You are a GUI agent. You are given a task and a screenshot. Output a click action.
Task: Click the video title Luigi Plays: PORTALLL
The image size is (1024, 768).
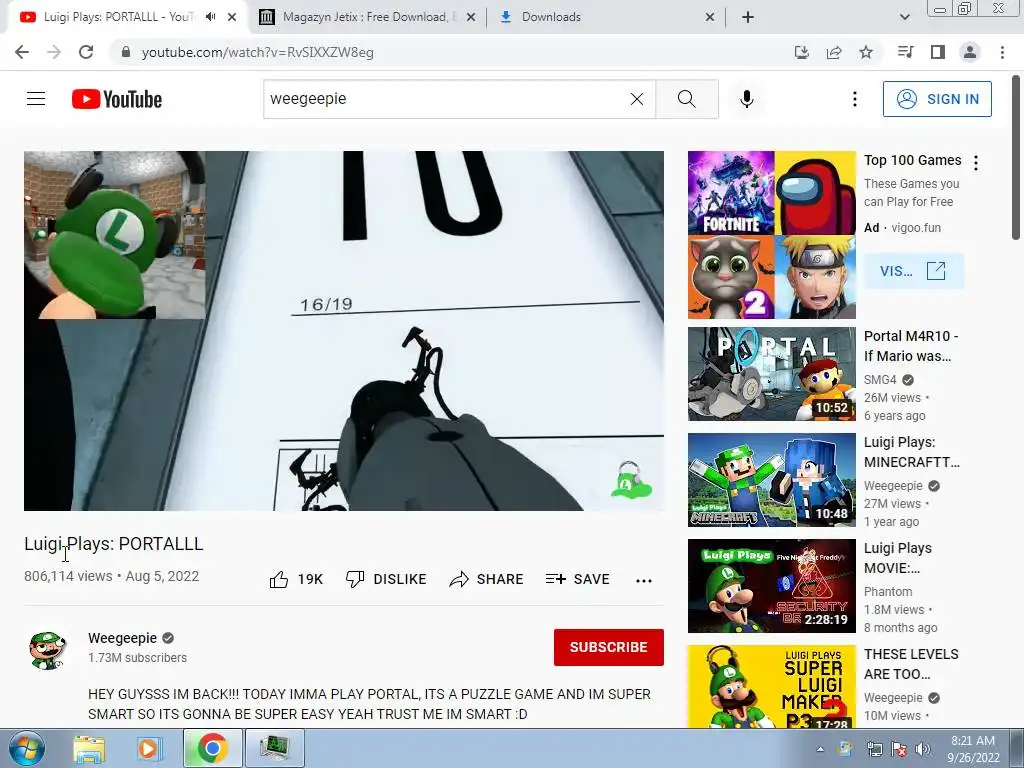pyautogui.click(x=114, y=544)
